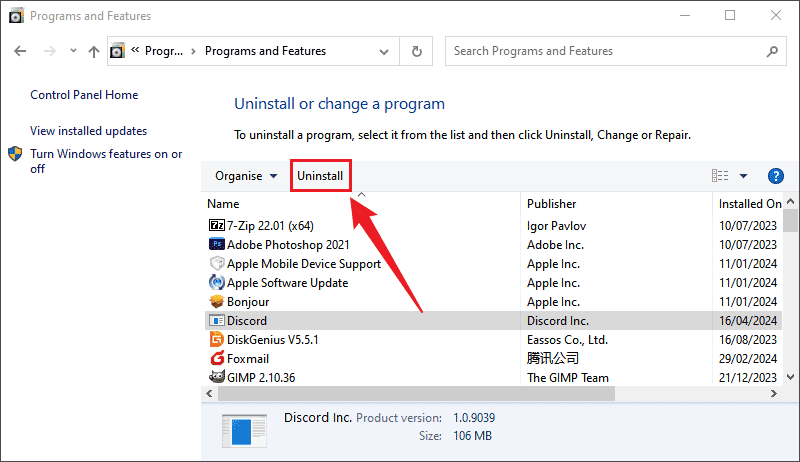Select Apple Mobile Device Support entry
The width and height of the screenshot is (800, 462).
(x=304, y=264)
